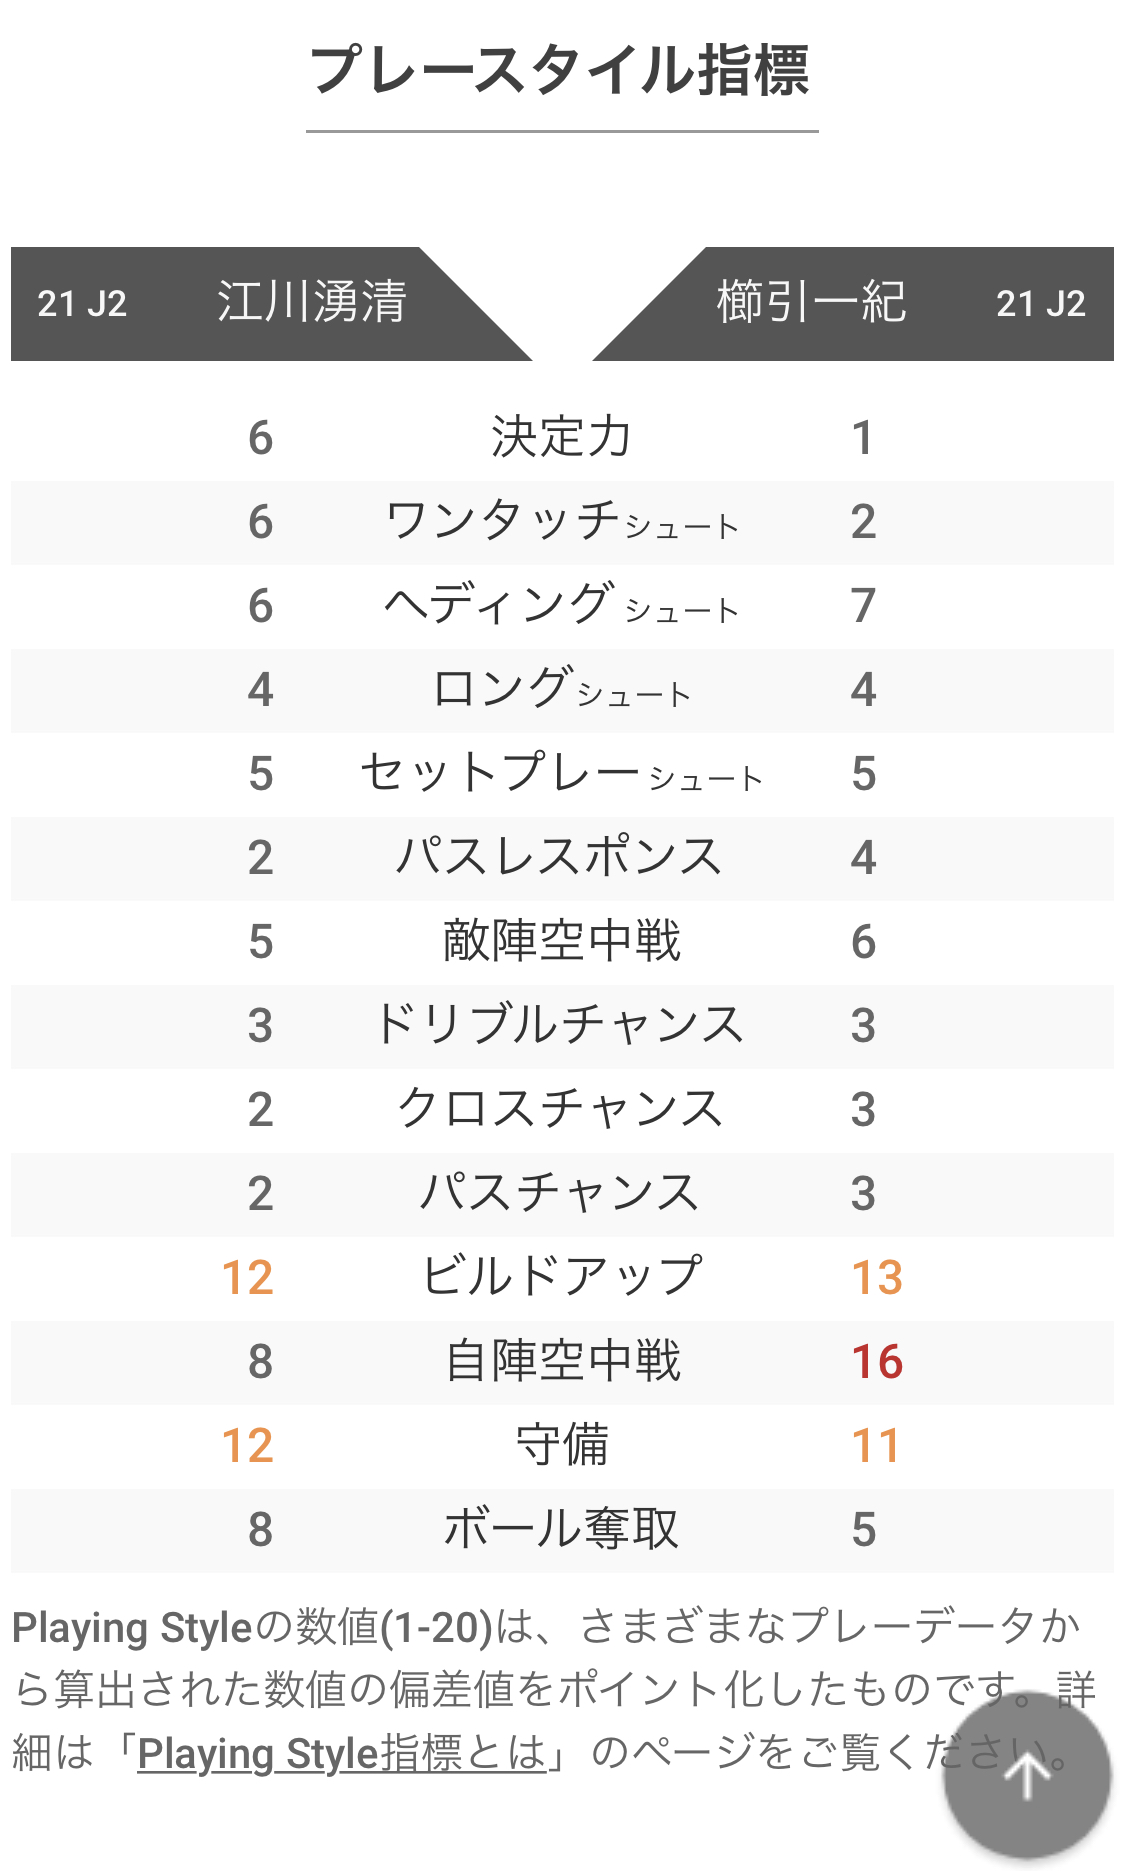This screenshot has width=1125, height=1871.
Task: Select the 櫛引一紀 player header
Action: (x=811, y=302)
